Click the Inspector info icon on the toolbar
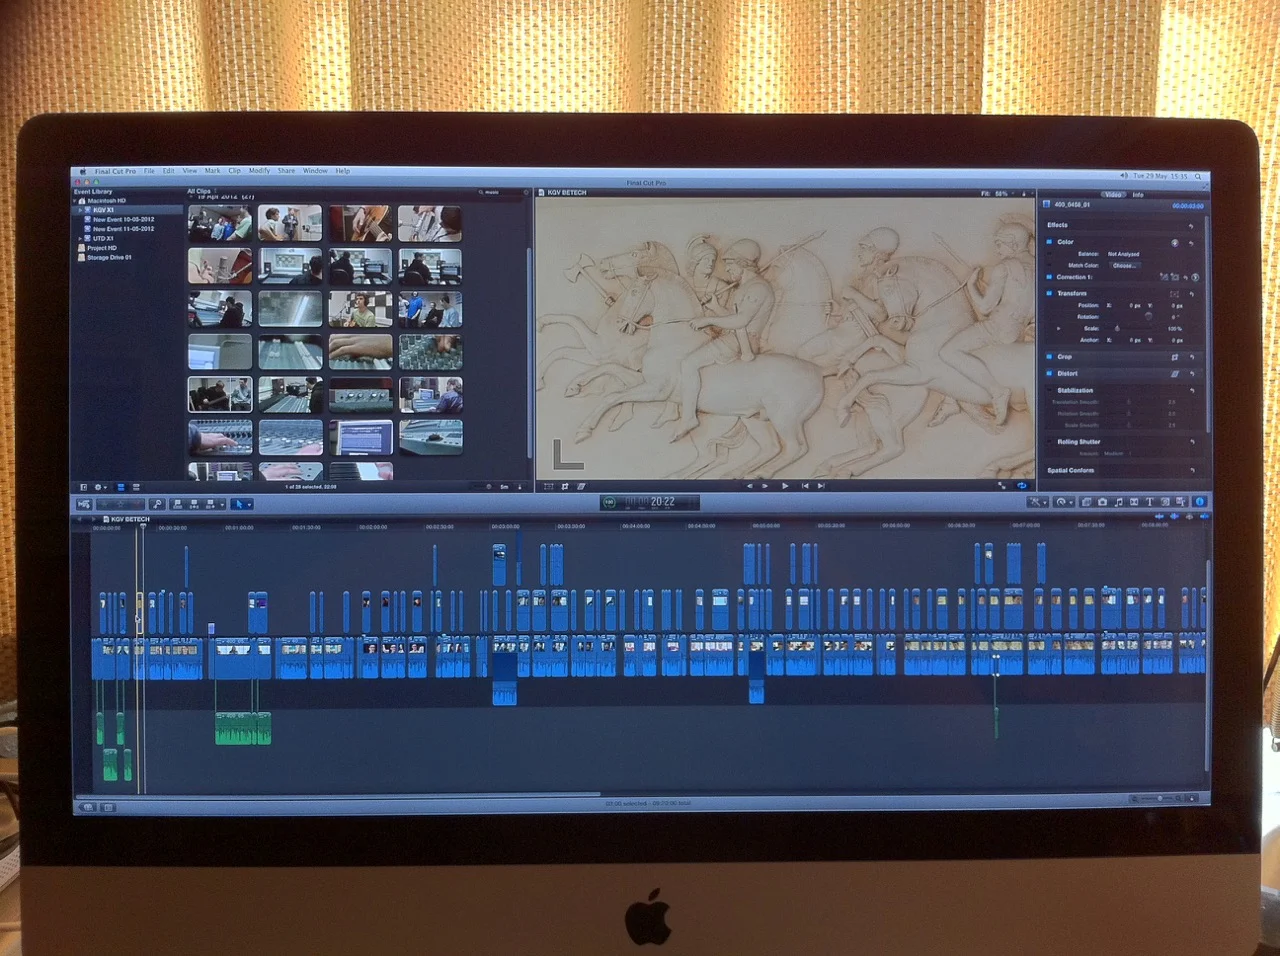Screen dimensions: 1280x956 click(x=1200, y=502)
